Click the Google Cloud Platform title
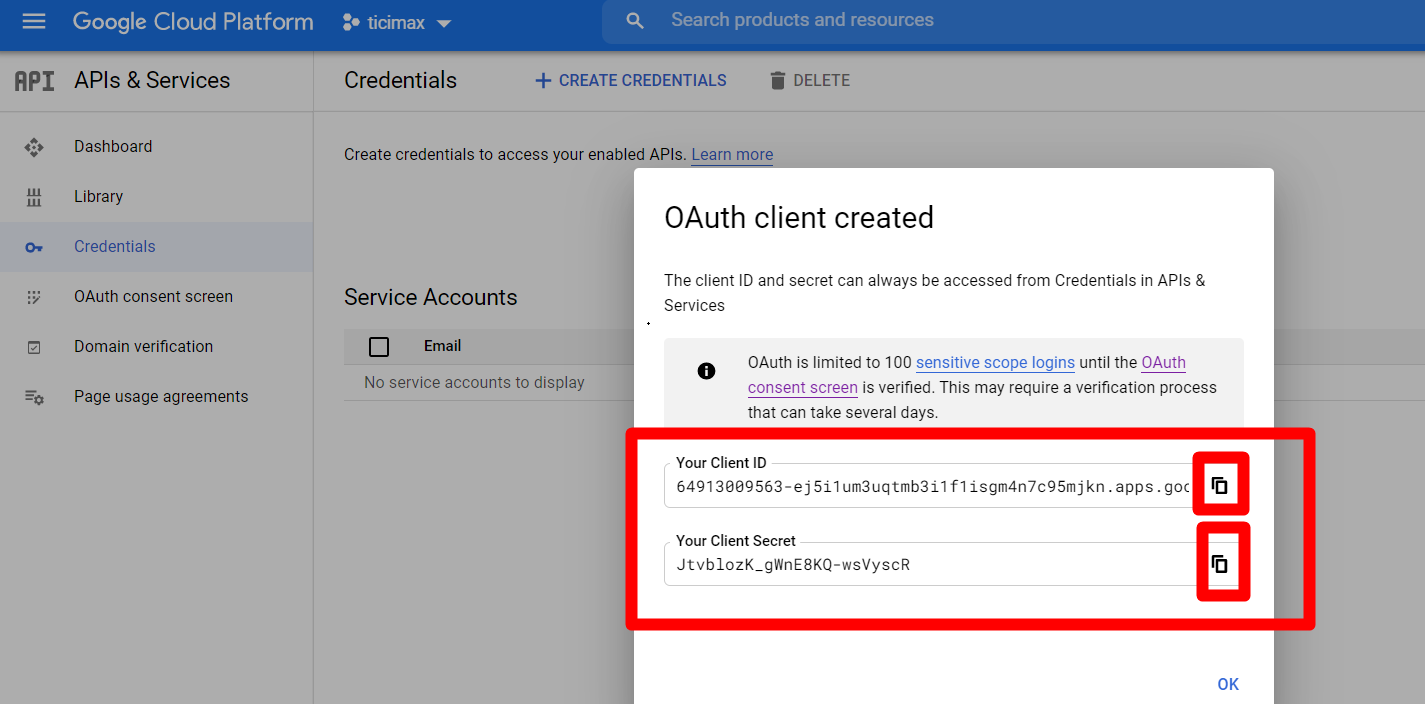 pyautogui.click(x=193, y=21)
